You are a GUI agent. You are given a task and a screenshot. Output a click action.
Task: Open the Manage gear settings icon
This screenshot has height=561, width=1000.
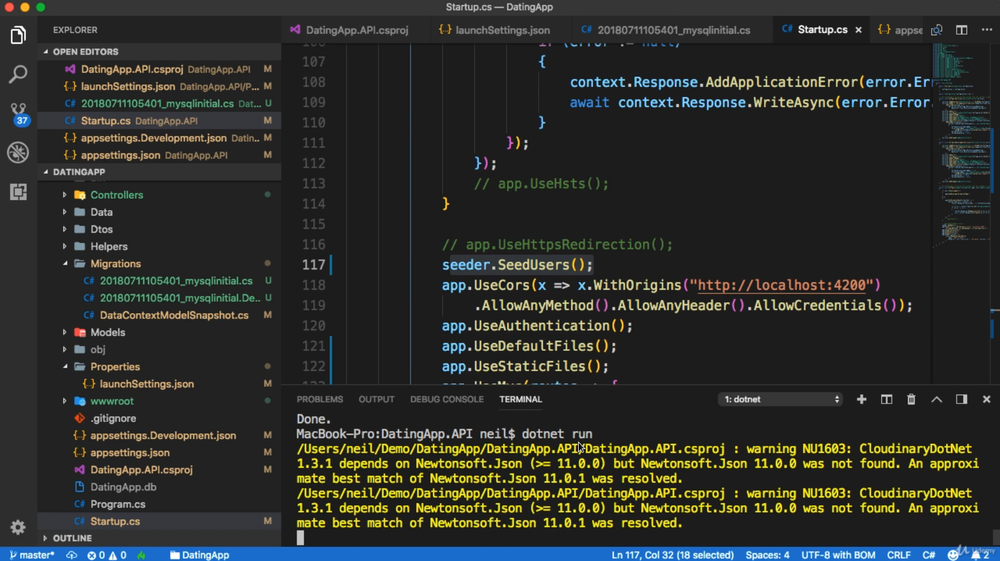pos(18,527)
